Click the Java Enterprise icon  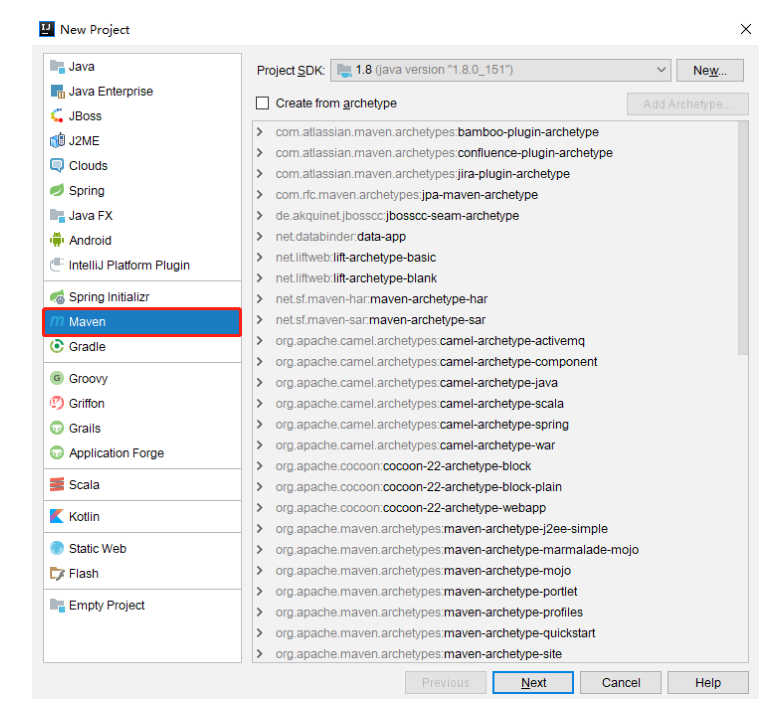click(x=57, y=91)
